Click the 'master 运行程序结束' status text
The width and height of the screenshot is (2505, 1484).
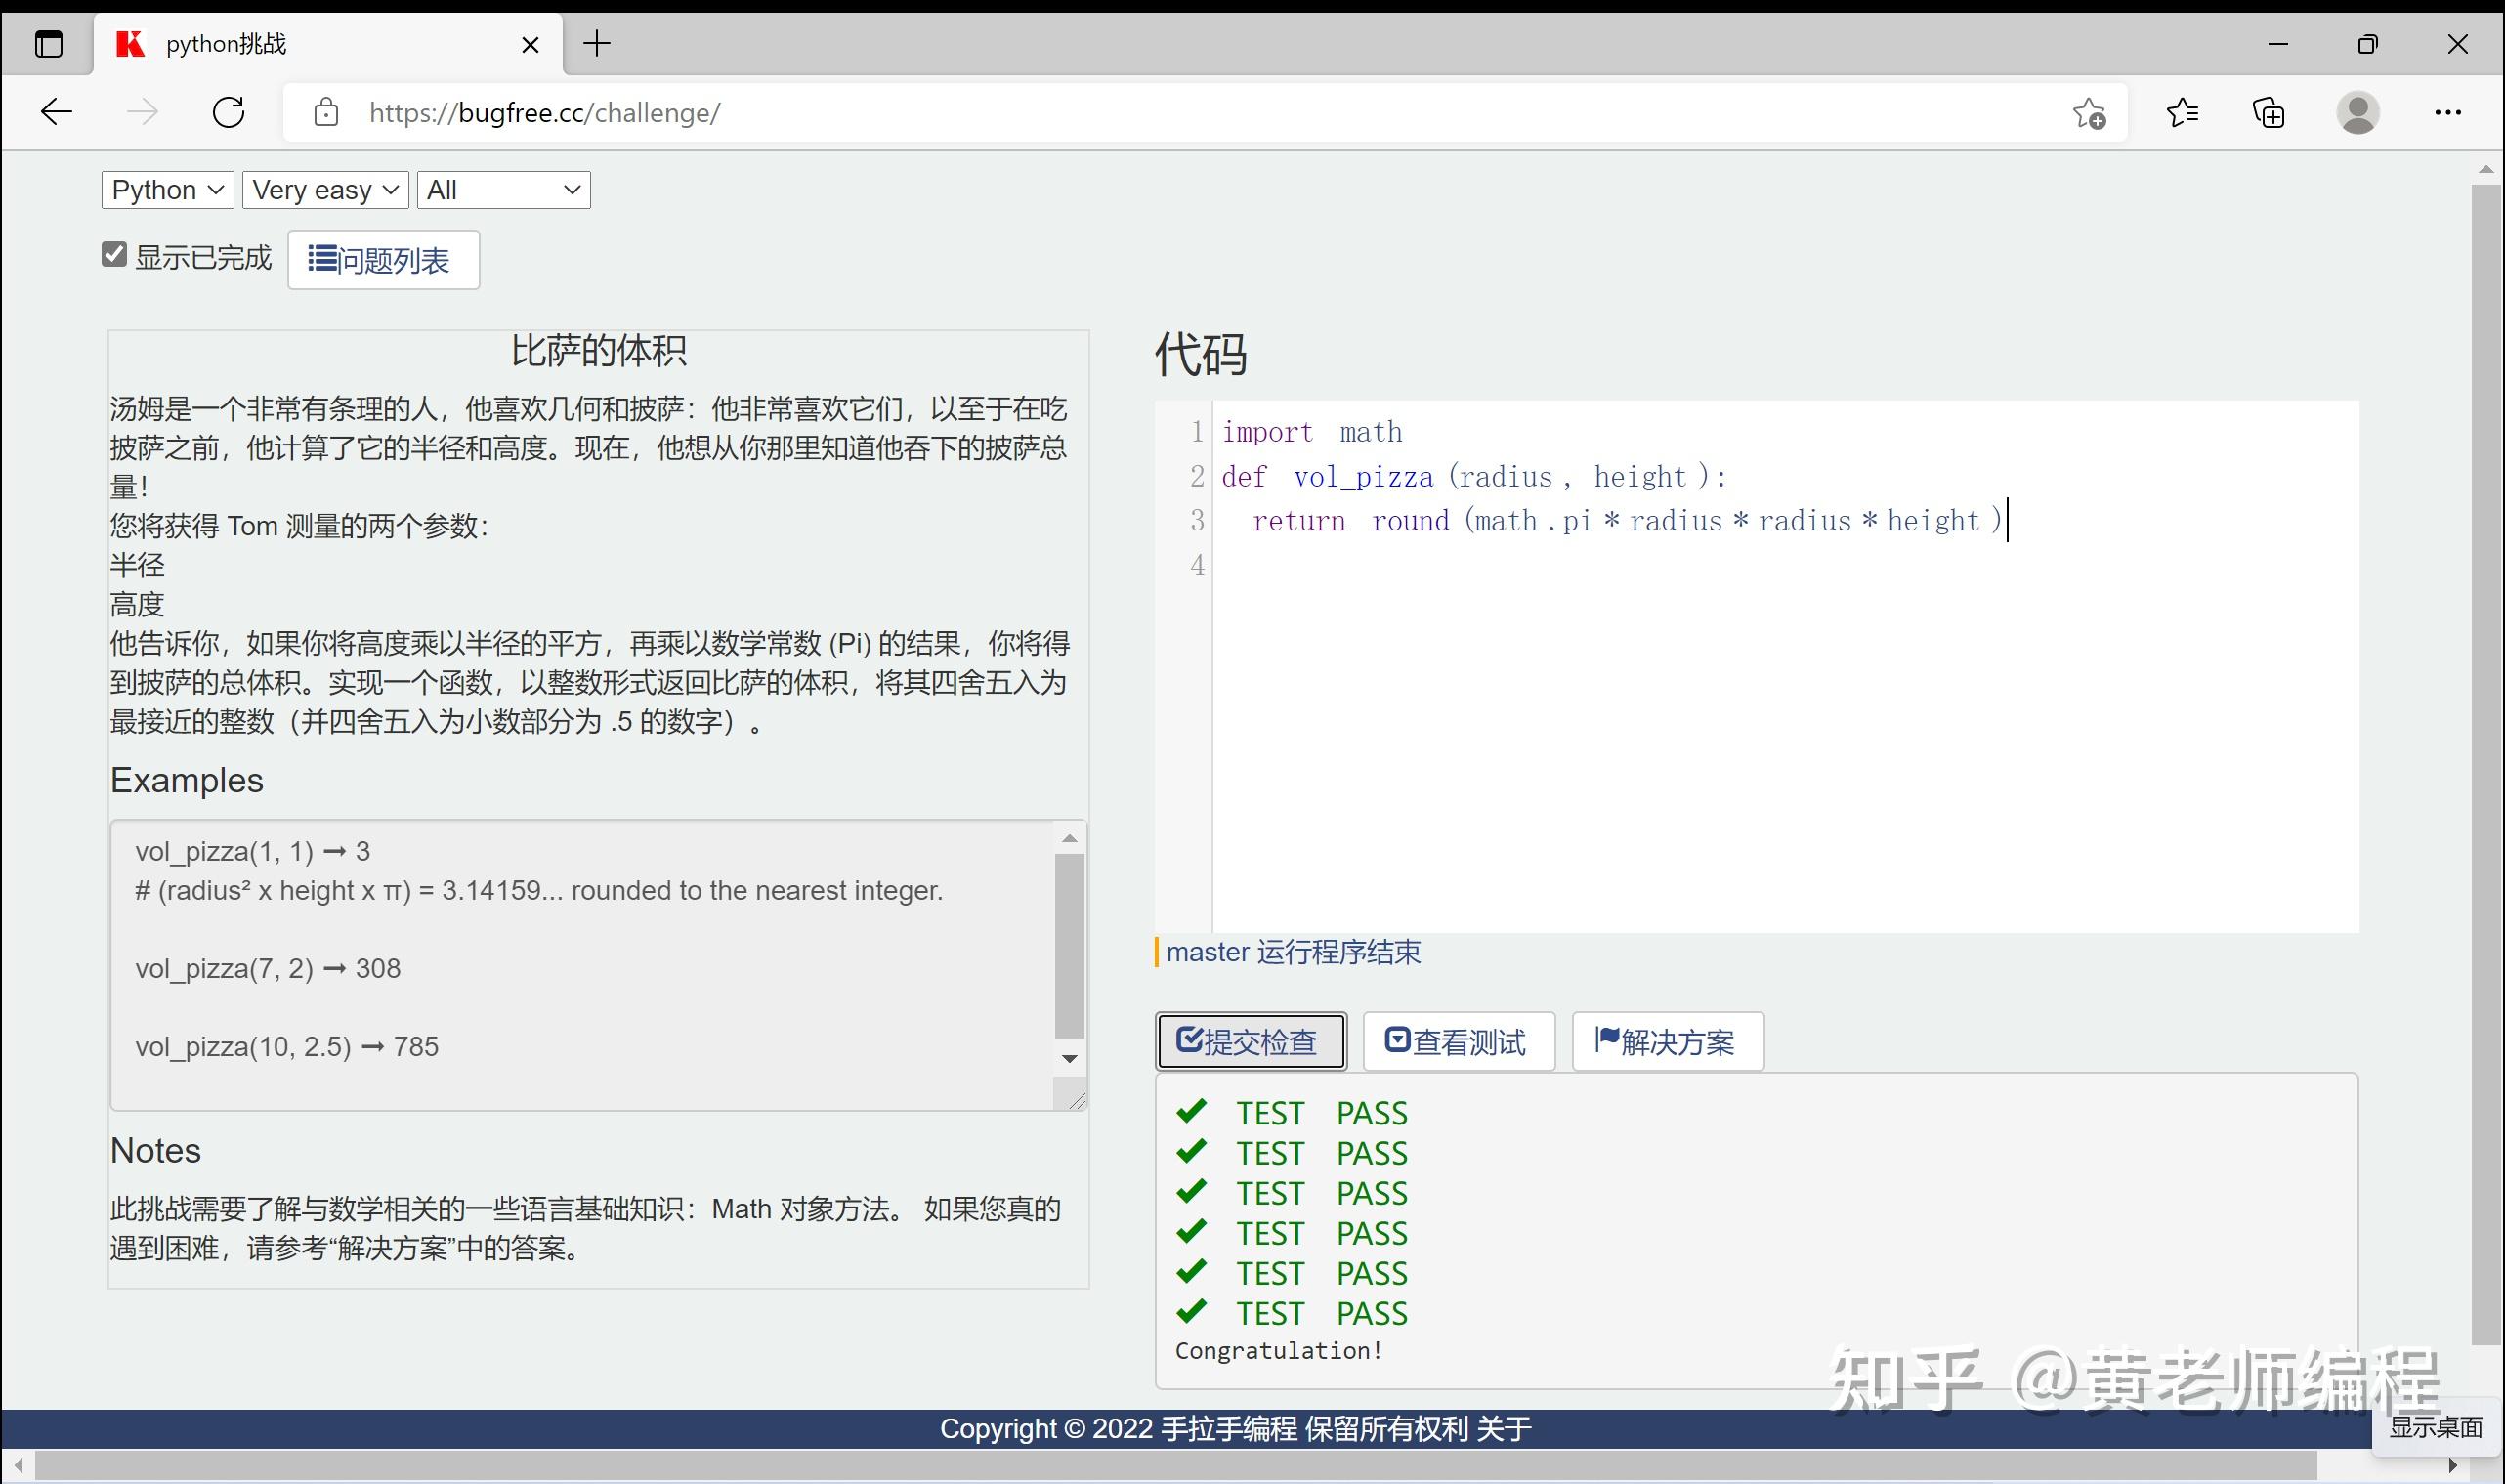pos(1293,951)
